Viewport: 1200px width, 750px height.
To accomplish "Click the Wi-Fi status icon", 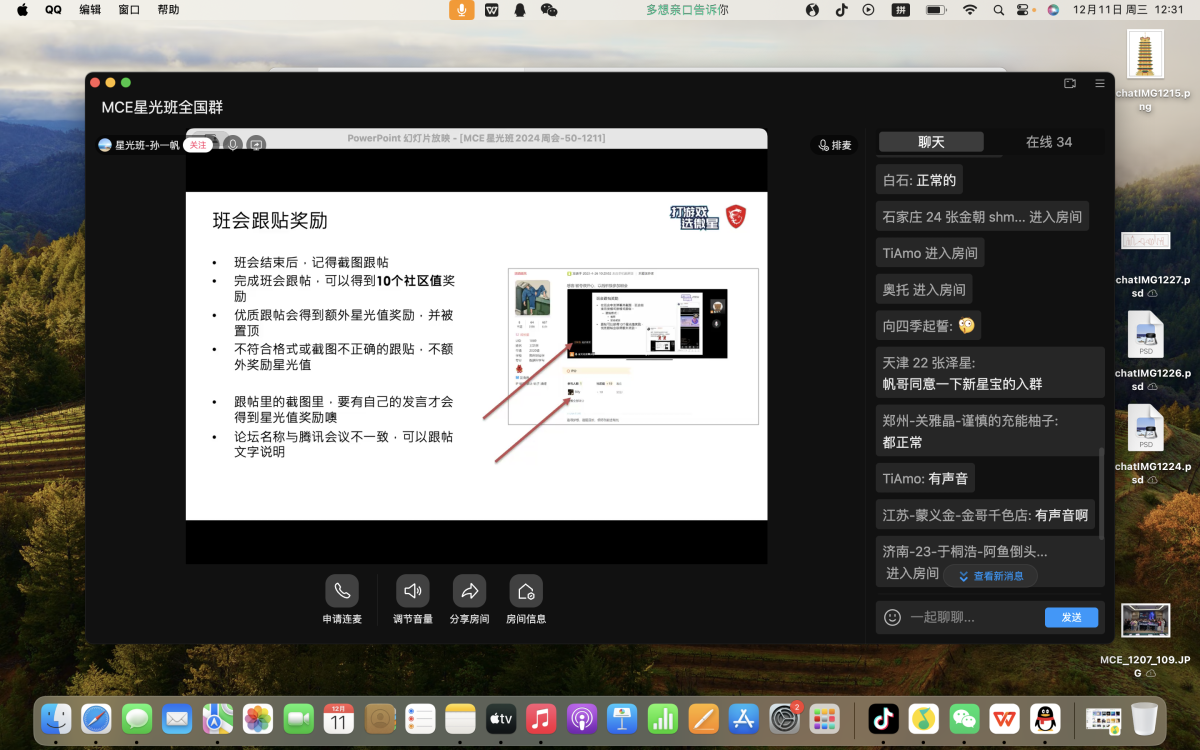I will [x=969, y=9].
